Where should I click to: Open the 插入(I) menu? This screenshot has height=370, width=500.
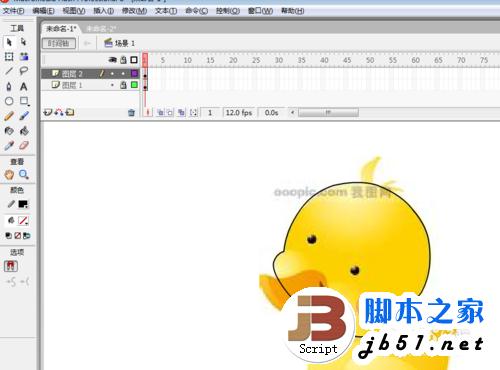(103, 11)
